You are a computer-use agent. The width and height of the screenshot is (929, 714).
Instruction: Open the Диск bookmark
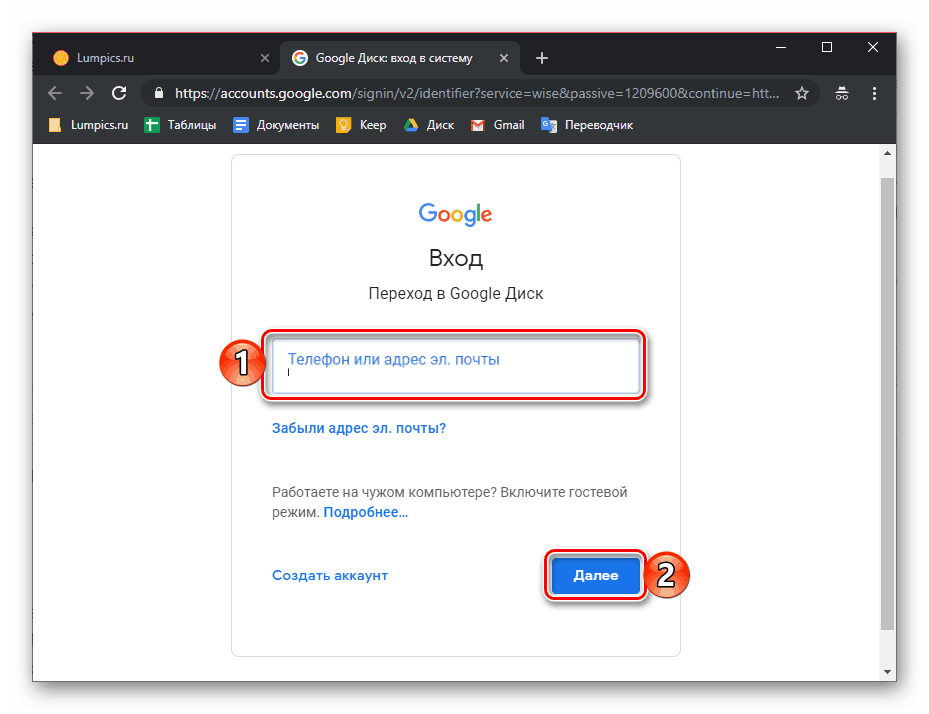pyautogui.click(x=428, y=125)
